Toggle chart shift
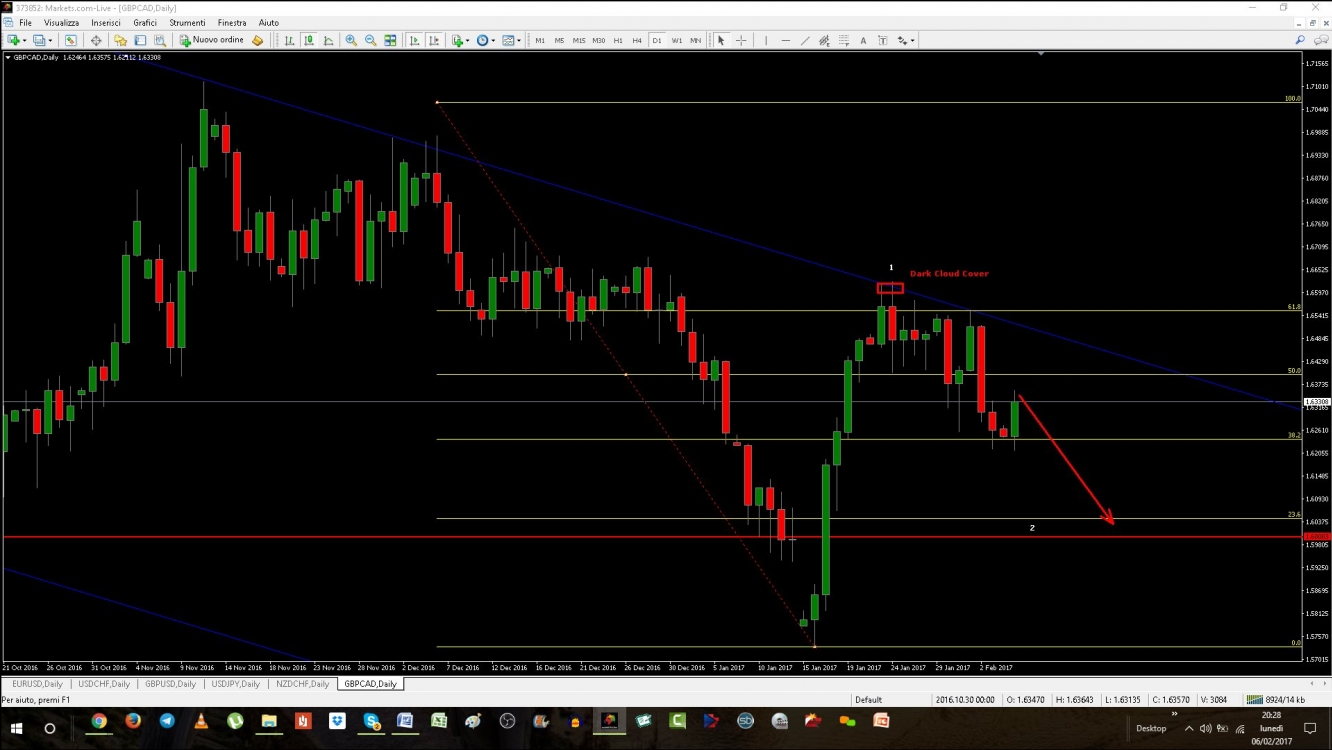1332x750 pixels. pos(434,40)
